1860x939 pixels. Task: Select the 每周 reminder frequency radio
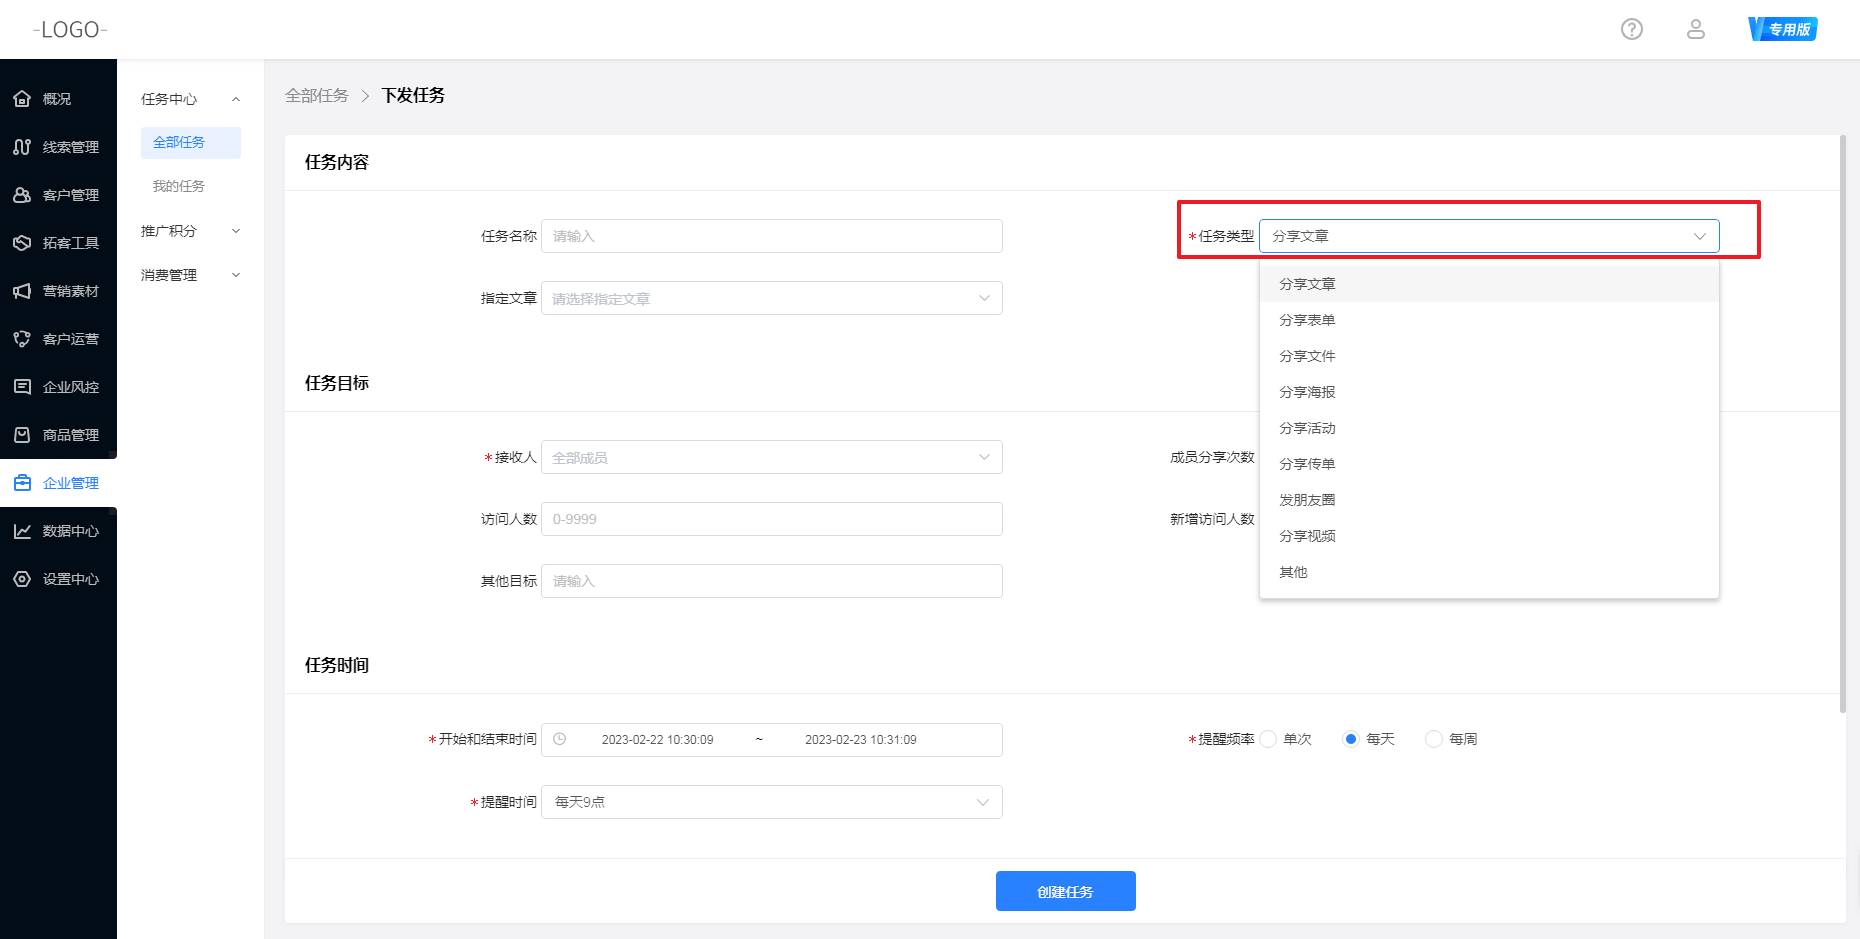point(1433,739)
